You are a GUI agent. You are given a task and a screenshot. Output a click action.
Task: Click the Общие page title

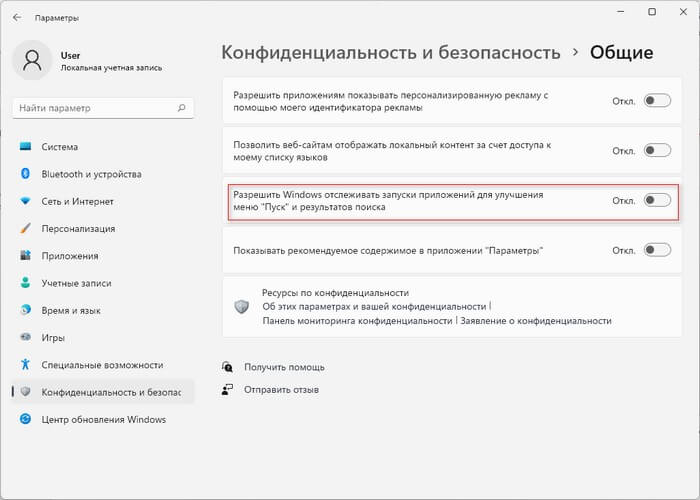(x=621, y=52)
